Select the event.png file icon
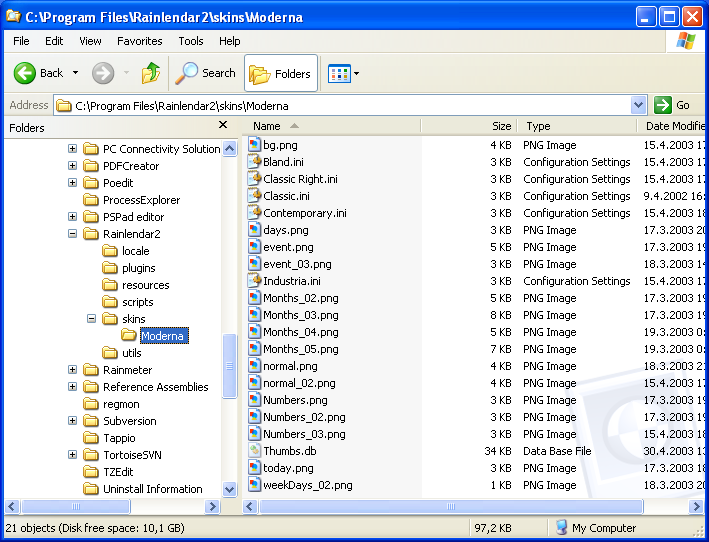Screen dimensions: 709x542 click(255, 247)
